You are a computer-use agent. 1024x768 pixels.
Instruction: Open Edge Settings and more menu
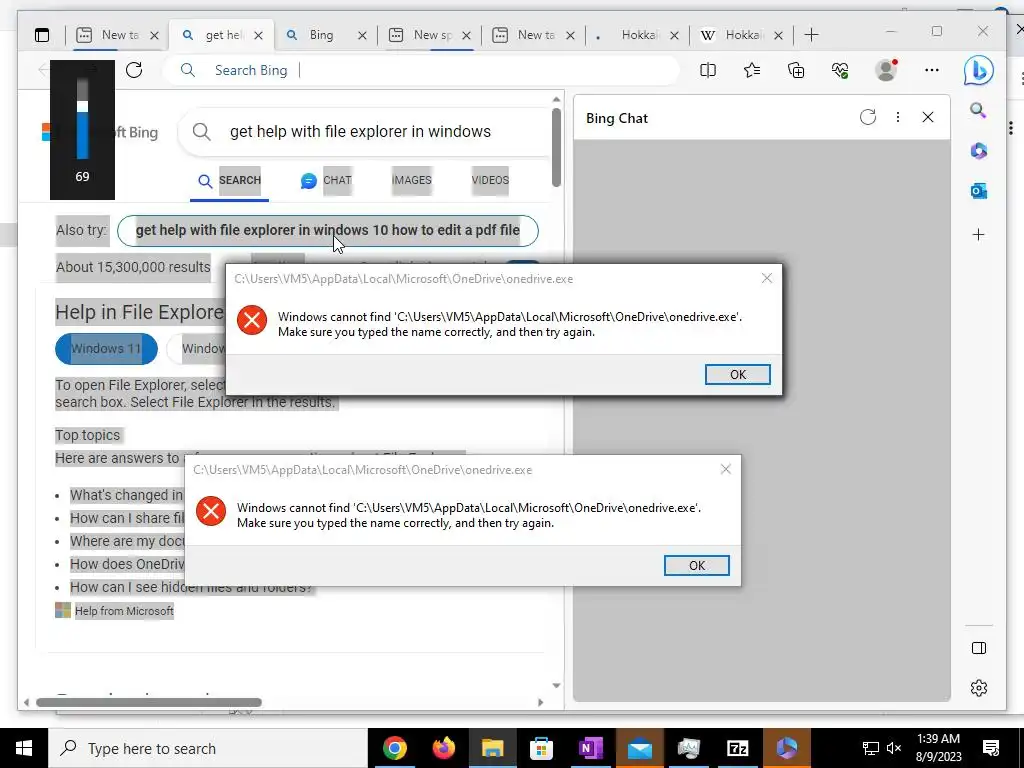932,70
